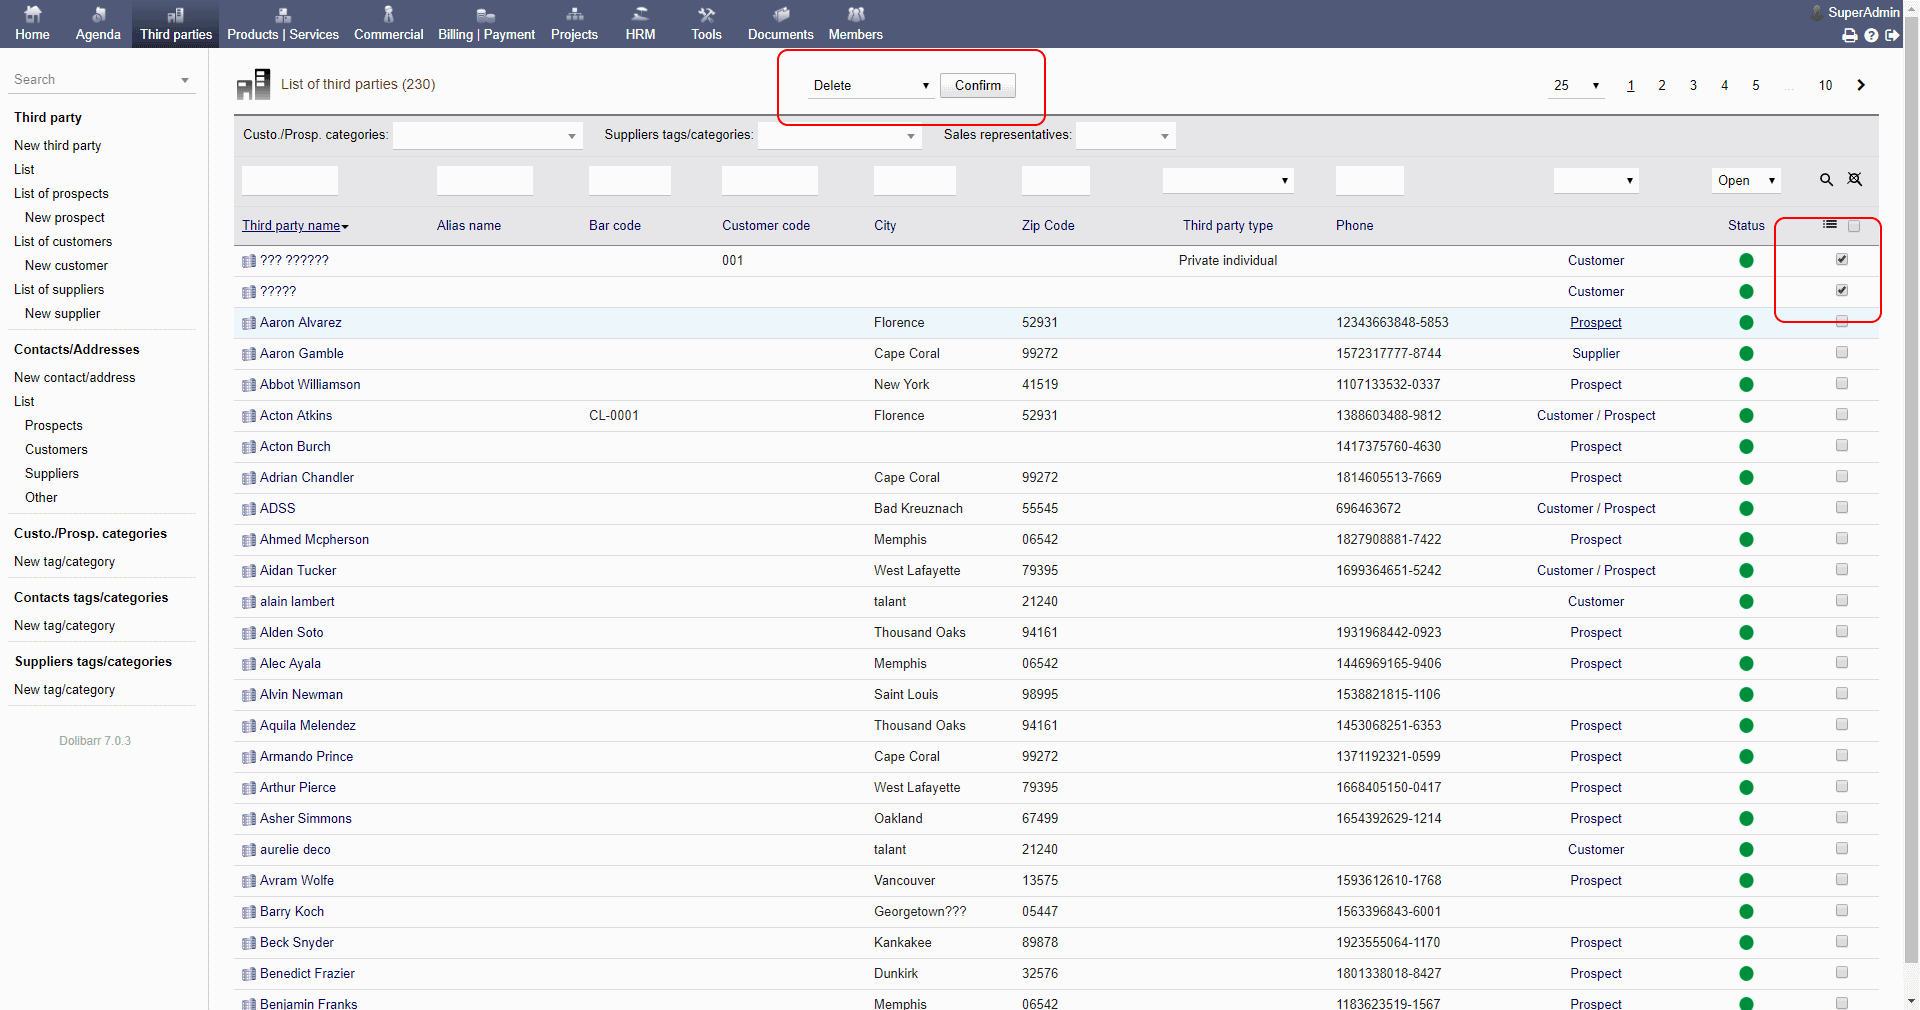This screenshot has width=1920, height=1010.
Task: Go to next page arrow
Action: click(1861, 85)
